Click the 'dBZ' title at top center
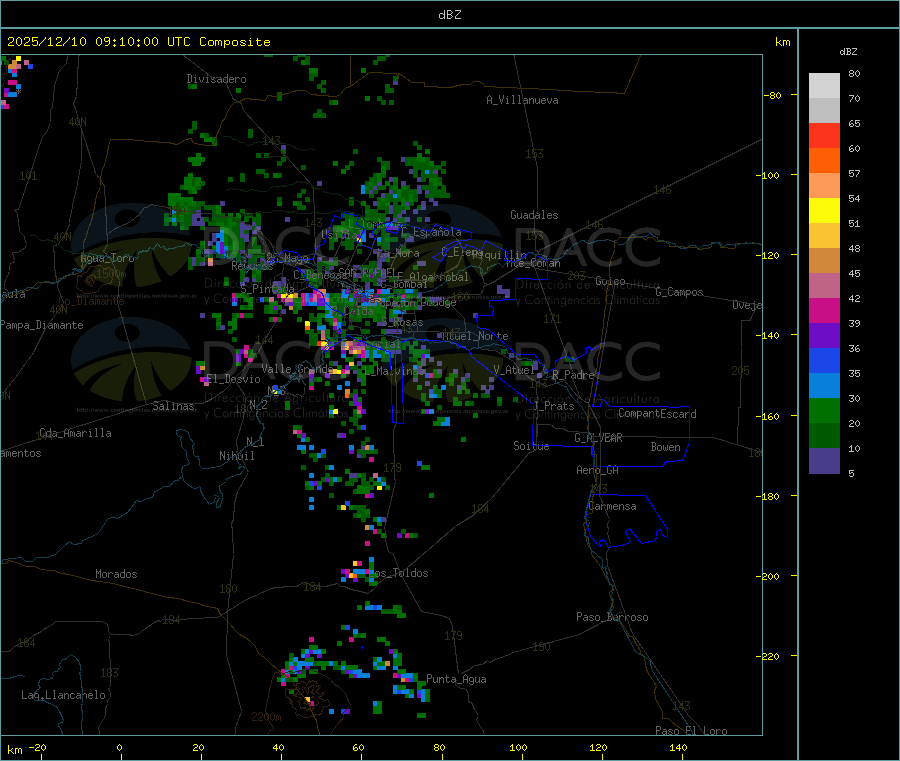Viewport: 900px width, 761px height. click(449, 15)
